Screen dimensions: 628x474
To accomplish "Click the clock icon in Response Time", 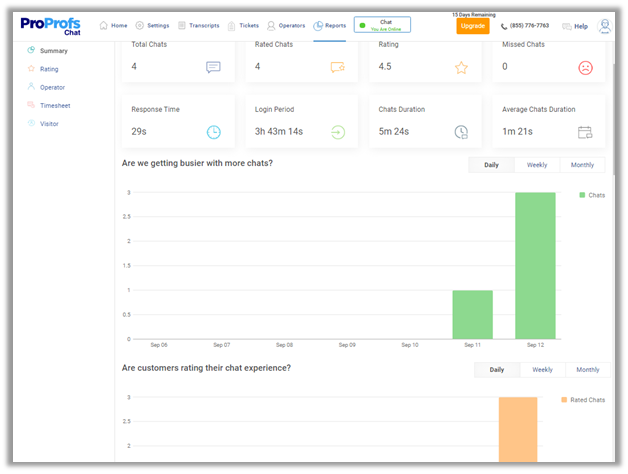I will coord(213,132).
